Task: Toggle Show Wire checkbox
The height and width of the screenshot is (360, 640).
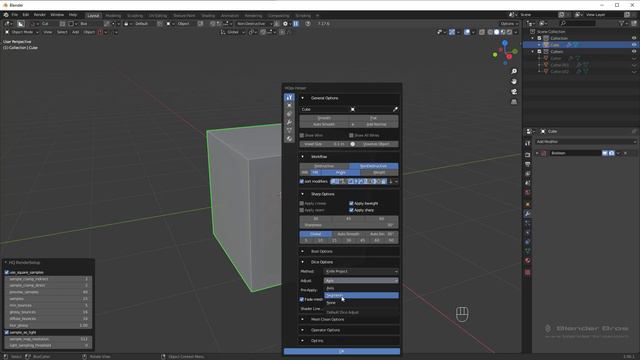Action: [x=302, y=135]
